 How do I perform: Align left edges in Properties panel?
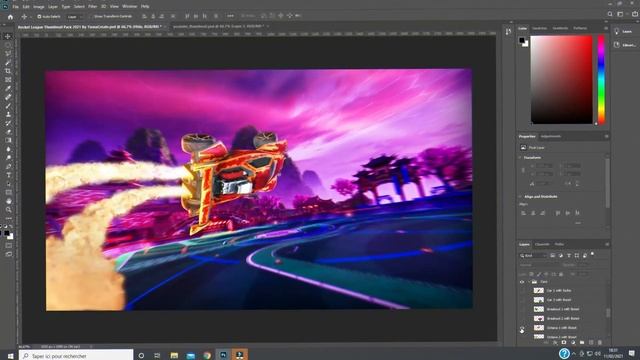click(523, 213)
